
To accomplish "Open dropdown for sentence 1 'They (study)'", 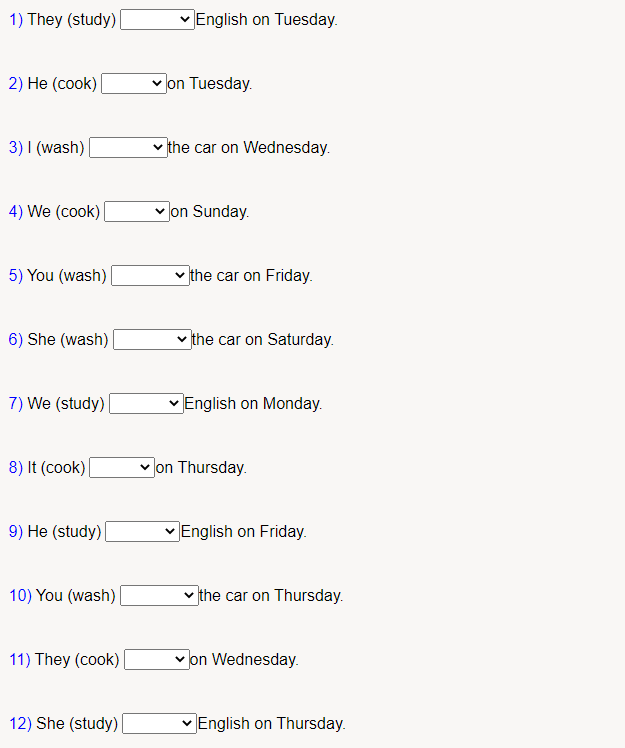I will 157,20.
